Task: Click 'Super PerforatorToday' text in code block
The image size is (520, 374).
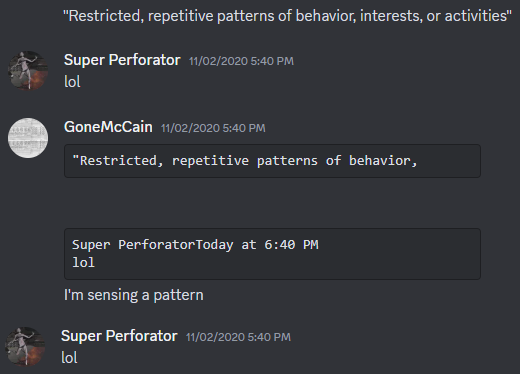Action: [153, 245]
